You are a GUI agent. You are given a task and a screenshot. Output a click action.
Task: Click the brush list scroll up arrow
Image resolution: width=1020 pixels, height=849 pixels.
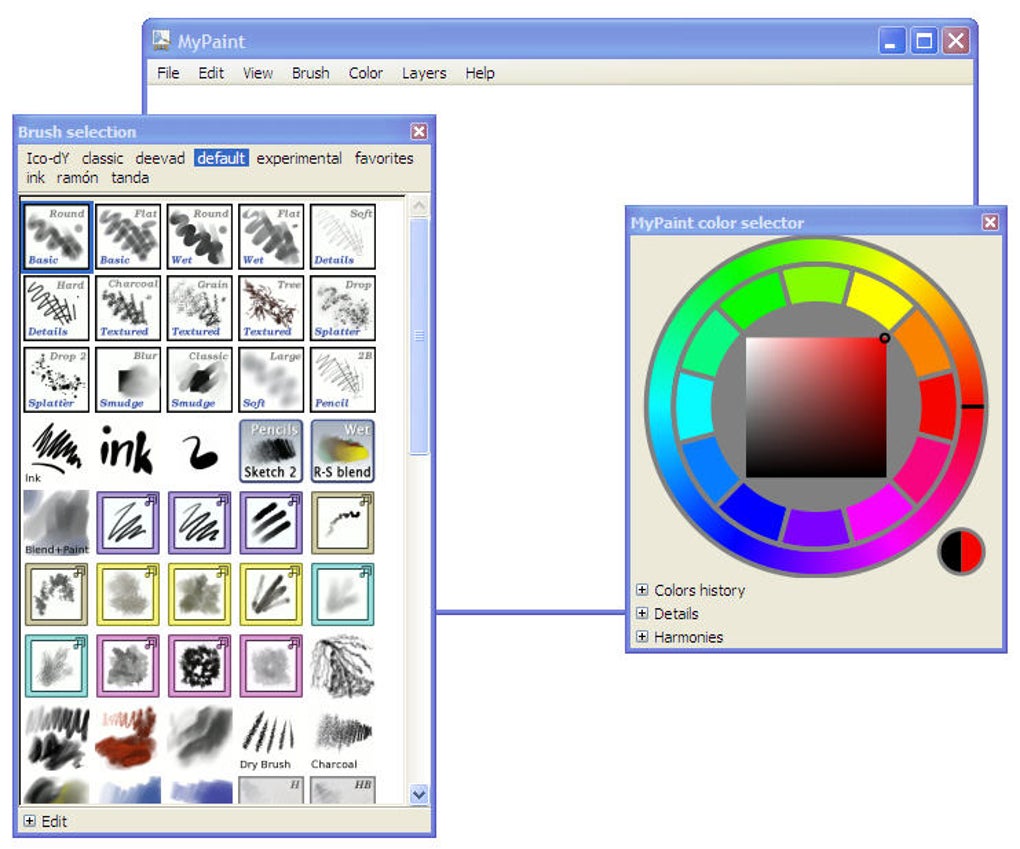(x=419, y=206)
